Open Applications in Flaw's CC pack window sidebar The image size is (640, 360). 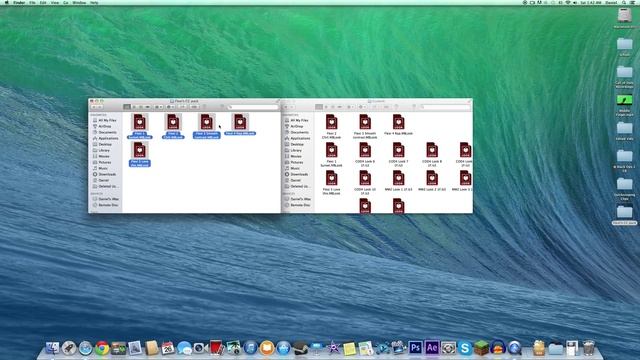point(105,138)
